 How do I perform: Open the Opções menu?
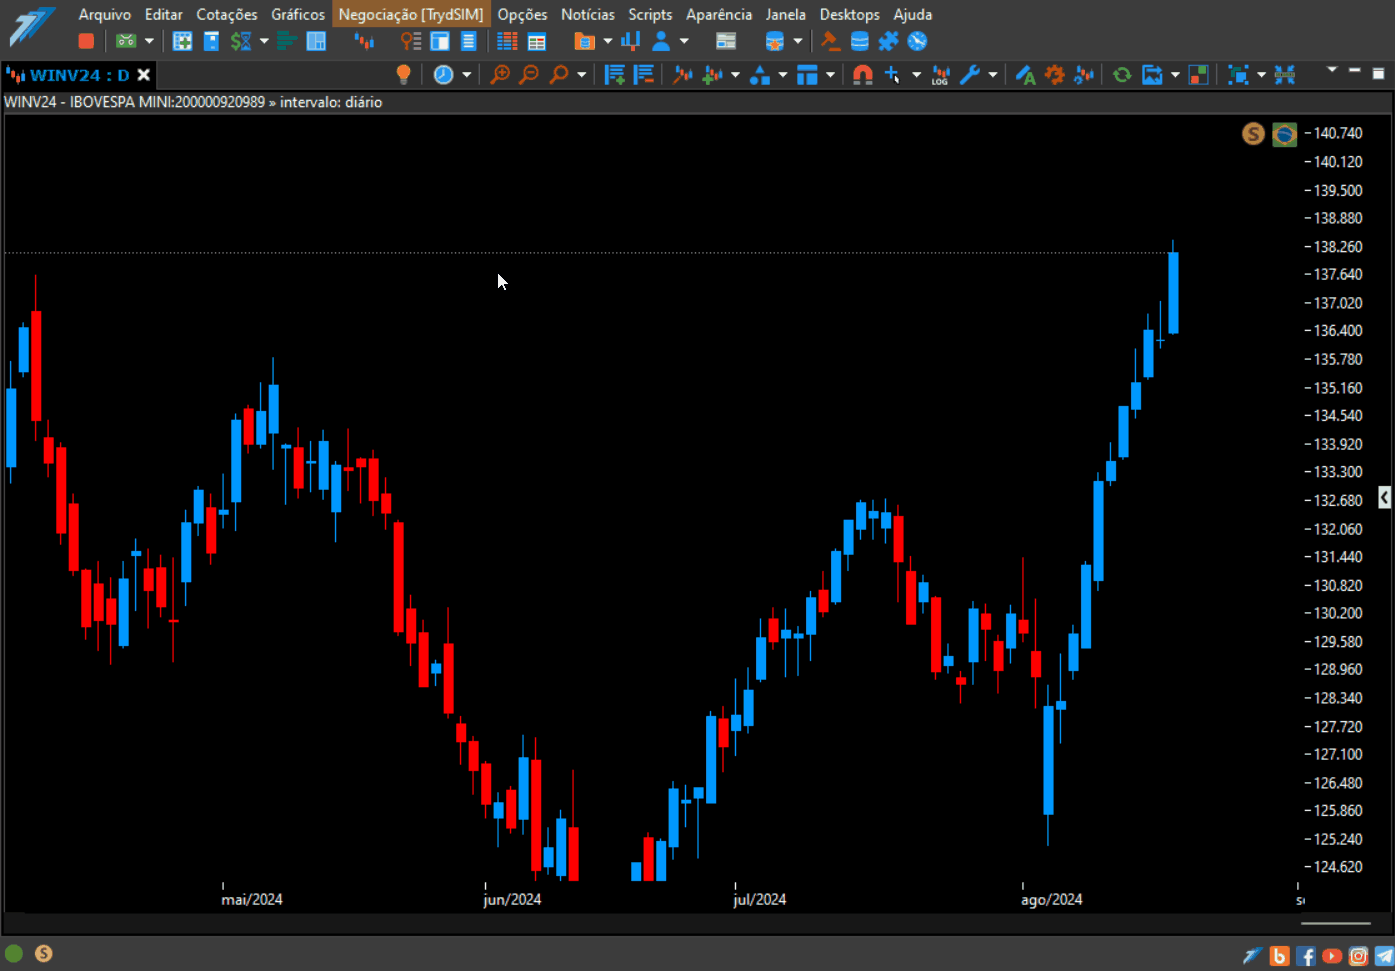[x=523, y=14]
